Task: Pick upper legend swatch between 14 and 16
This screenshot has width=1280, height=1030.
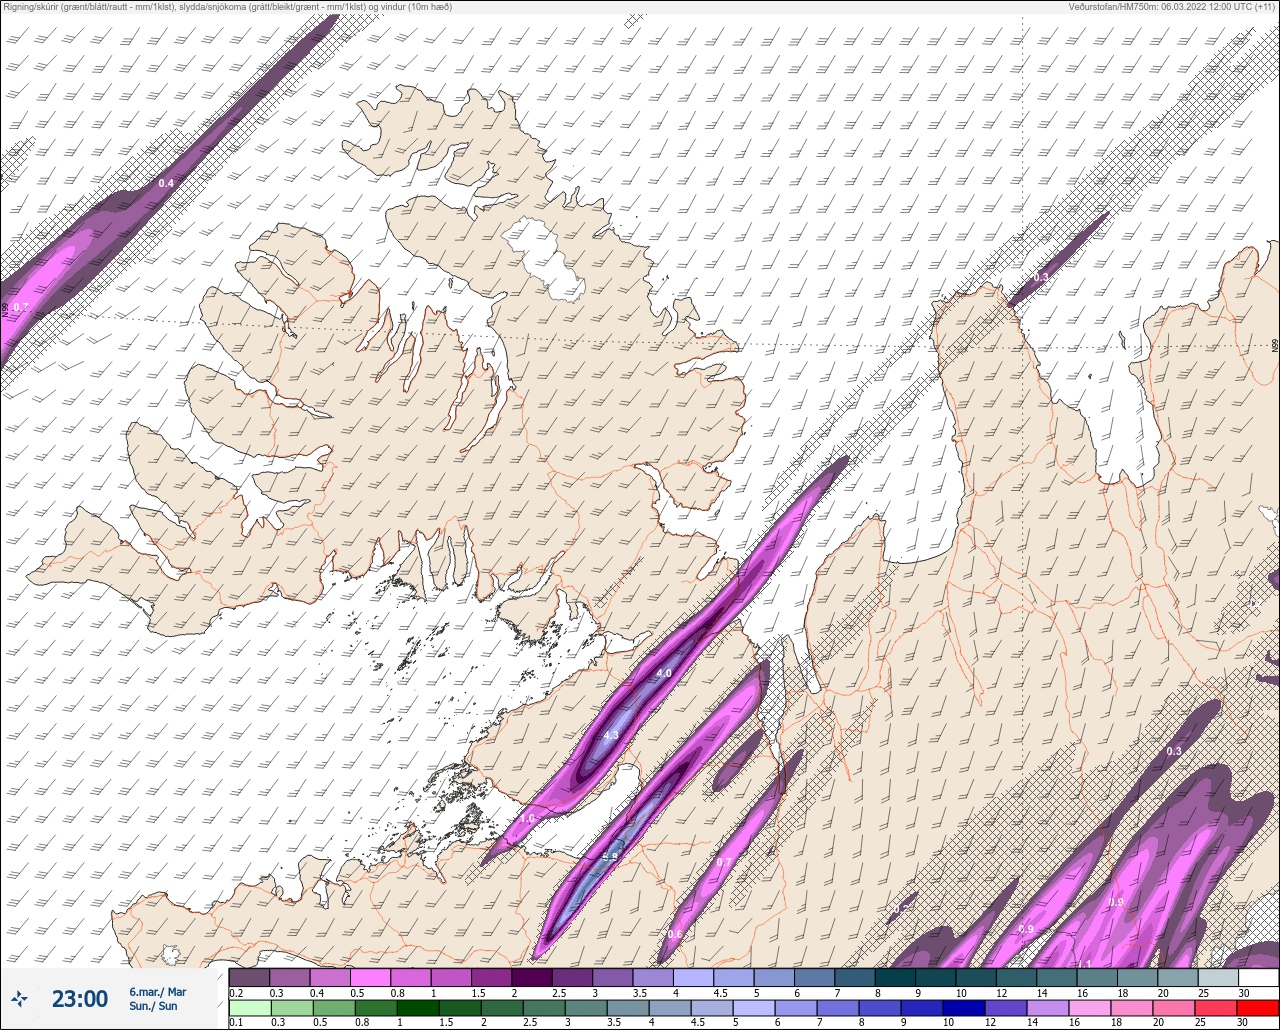Action: coord(1057,977)
